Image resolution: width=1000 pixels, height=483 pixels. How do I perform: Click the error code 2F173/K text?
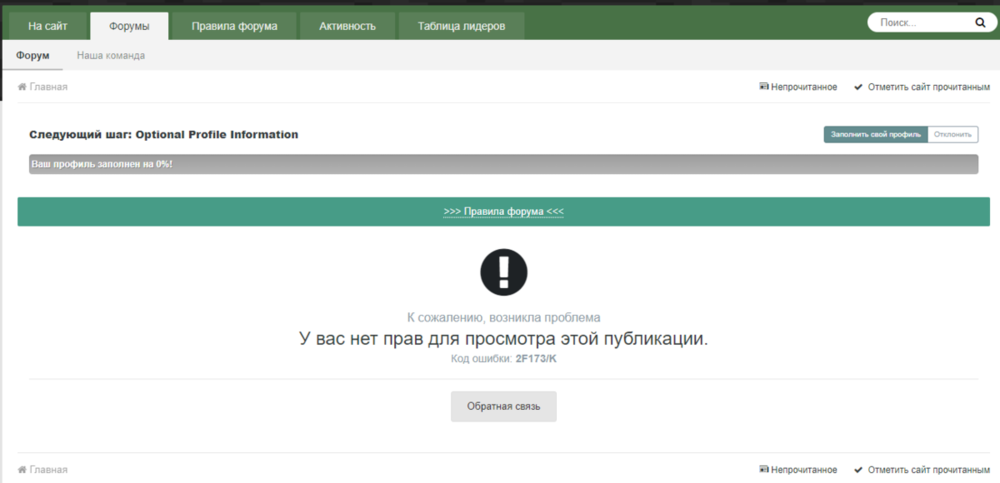click(536, 359)
